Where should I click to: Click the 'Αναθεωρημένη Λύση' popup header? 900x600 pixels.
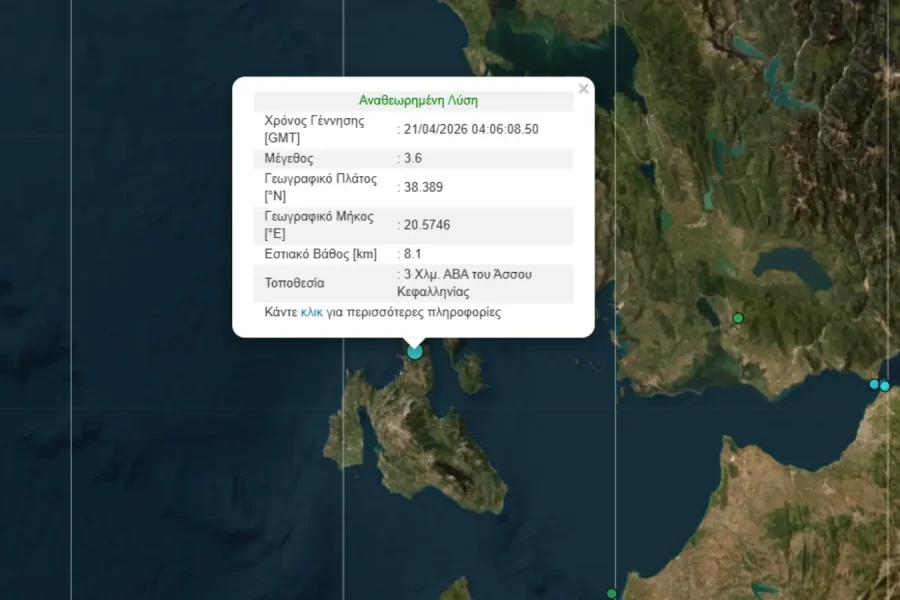pos(418,101)
